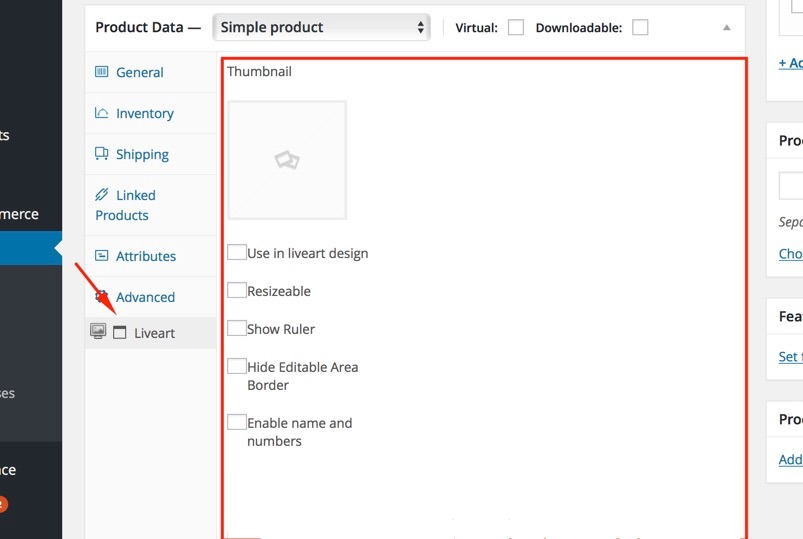The width and height of the screenshot is (803, 539).
Task: Check Hide Editable Area Border
Action: coord(236,366)
